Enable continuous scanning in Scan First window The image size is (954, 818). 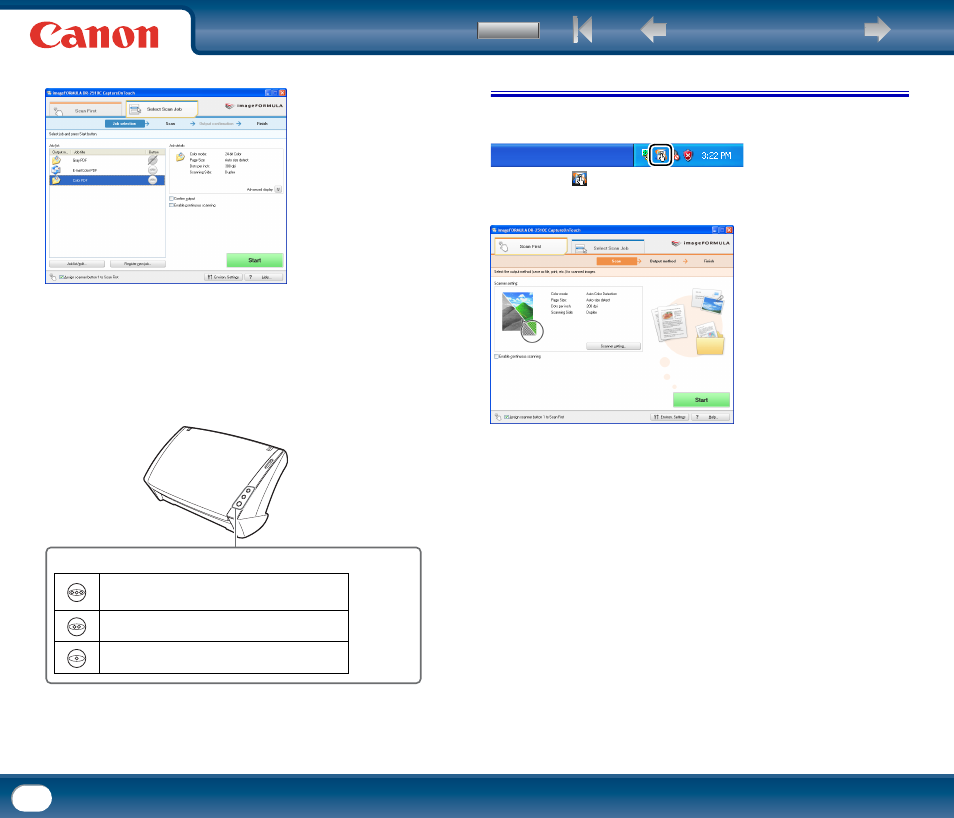point(496,357)
